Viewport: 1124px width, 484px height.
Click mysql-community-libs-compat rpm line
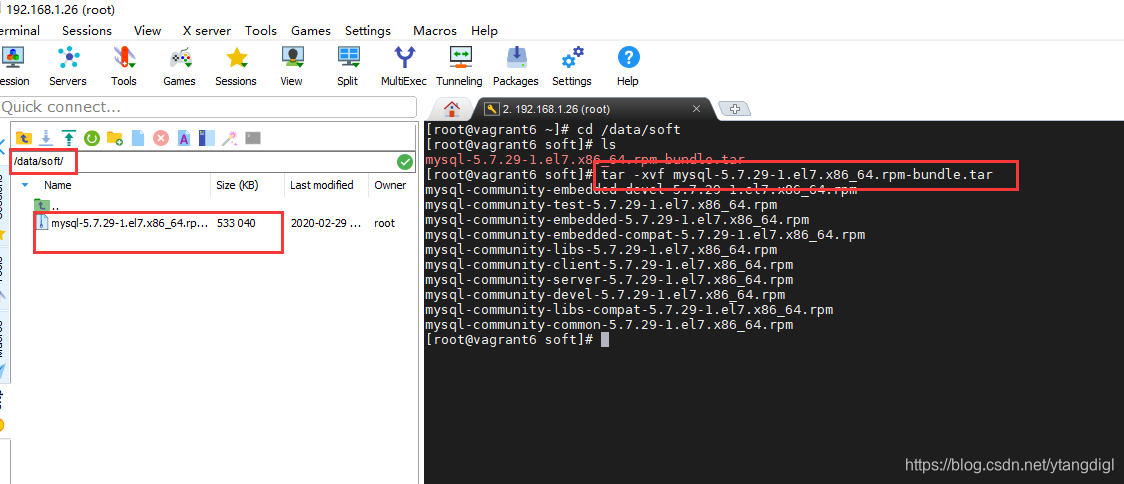pos(629,310)
